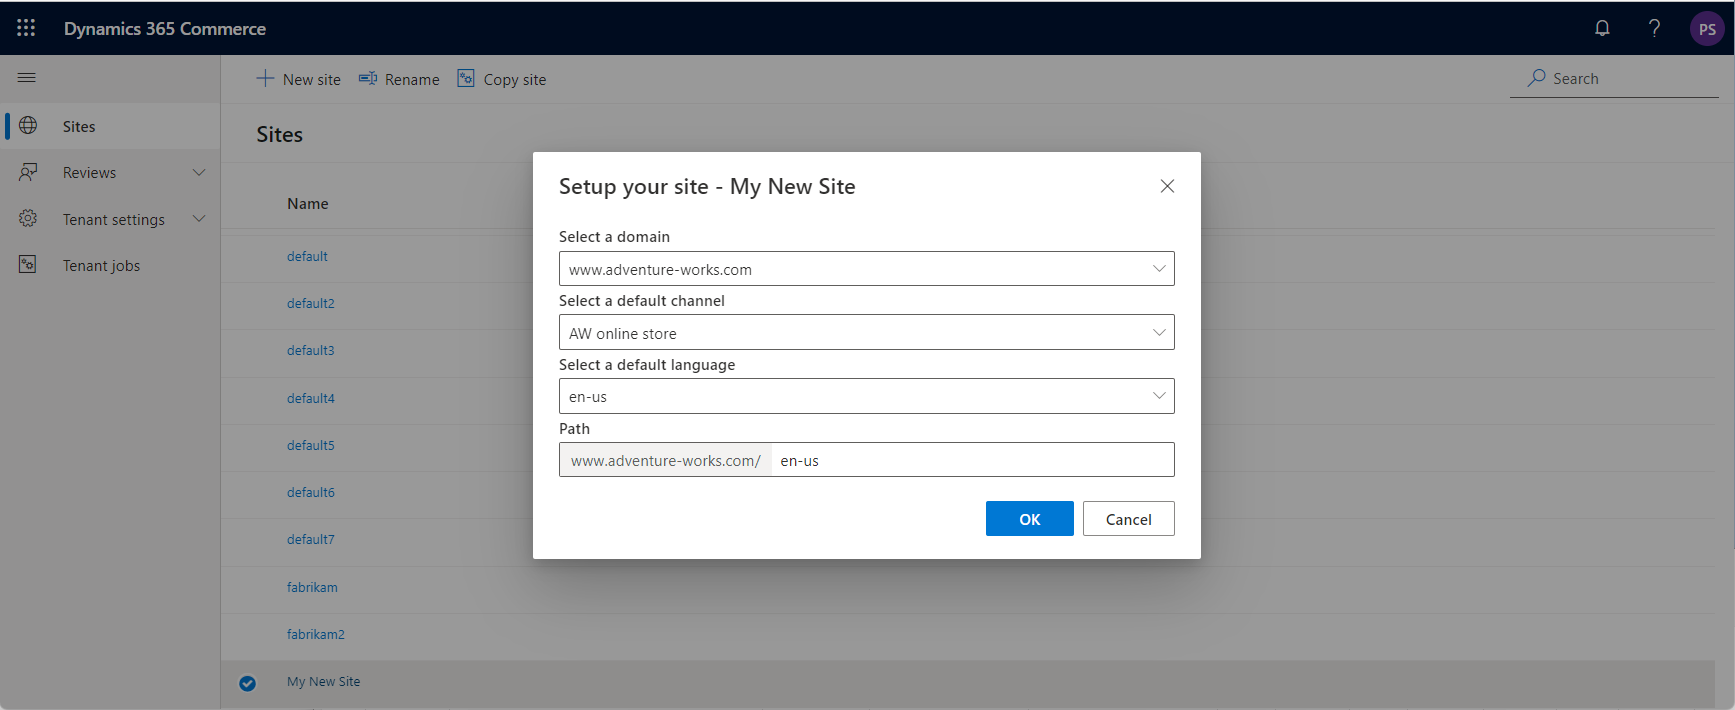This screenshot has height=710, width=1735.
Task: Open the fabrikam2 site link
Action: (x=316, y=634)
